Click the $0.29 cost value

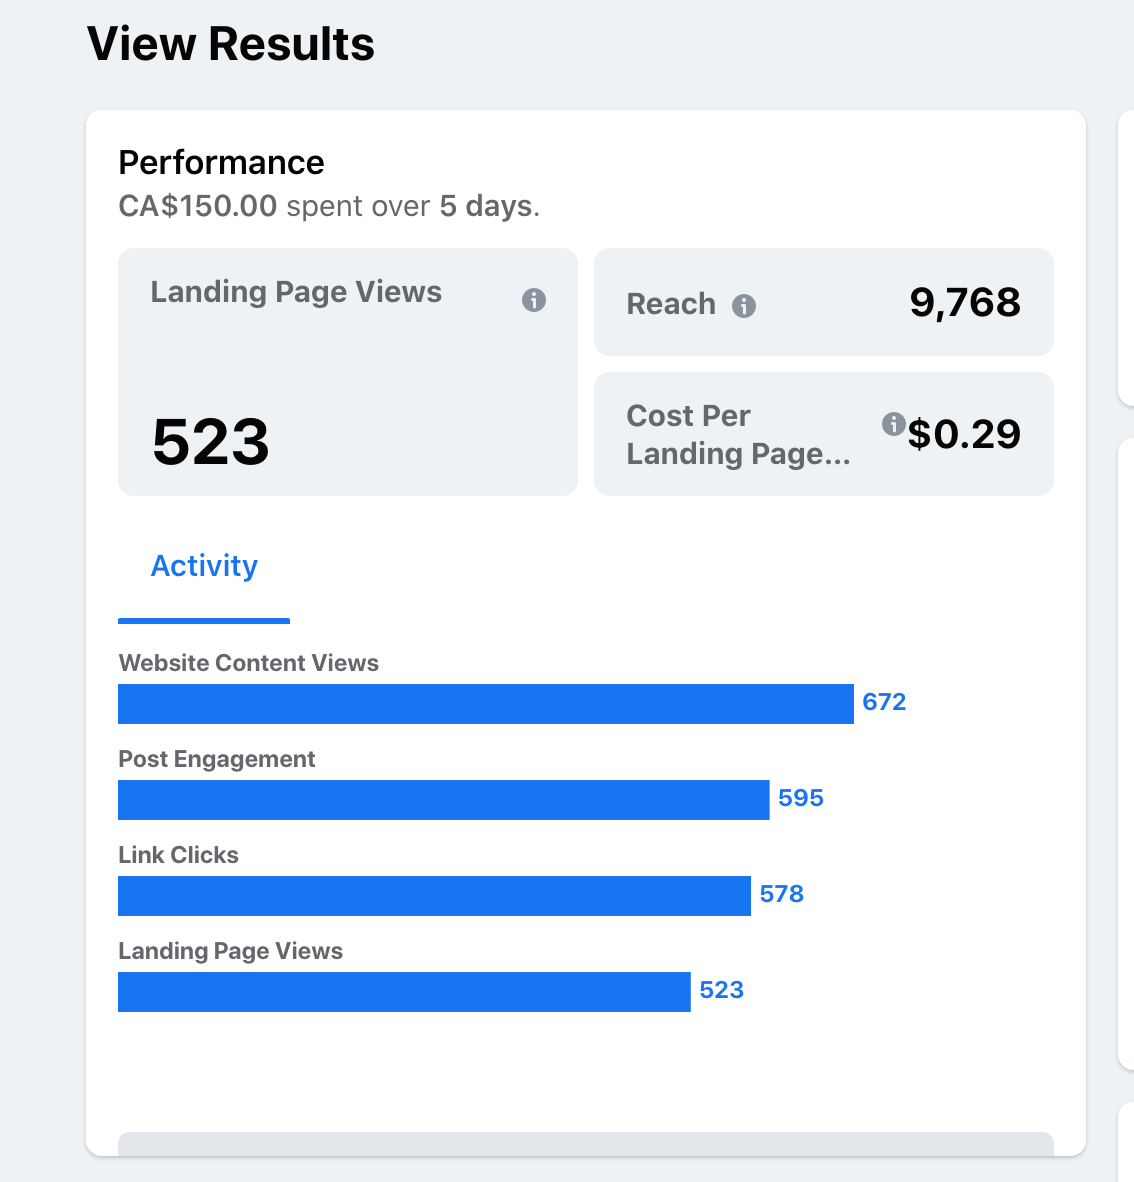[x=964, y=434]
